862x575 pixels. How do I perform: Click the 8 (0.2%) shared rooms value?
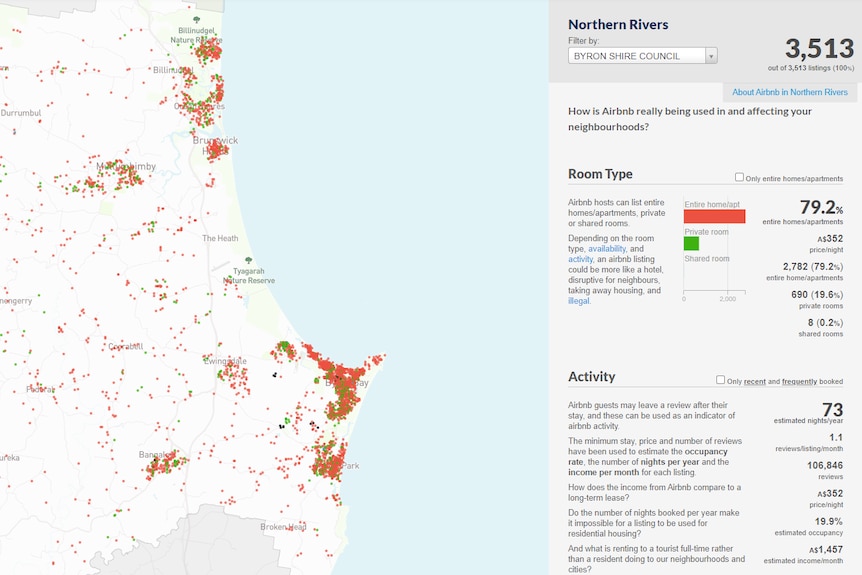tap(825, 323)
